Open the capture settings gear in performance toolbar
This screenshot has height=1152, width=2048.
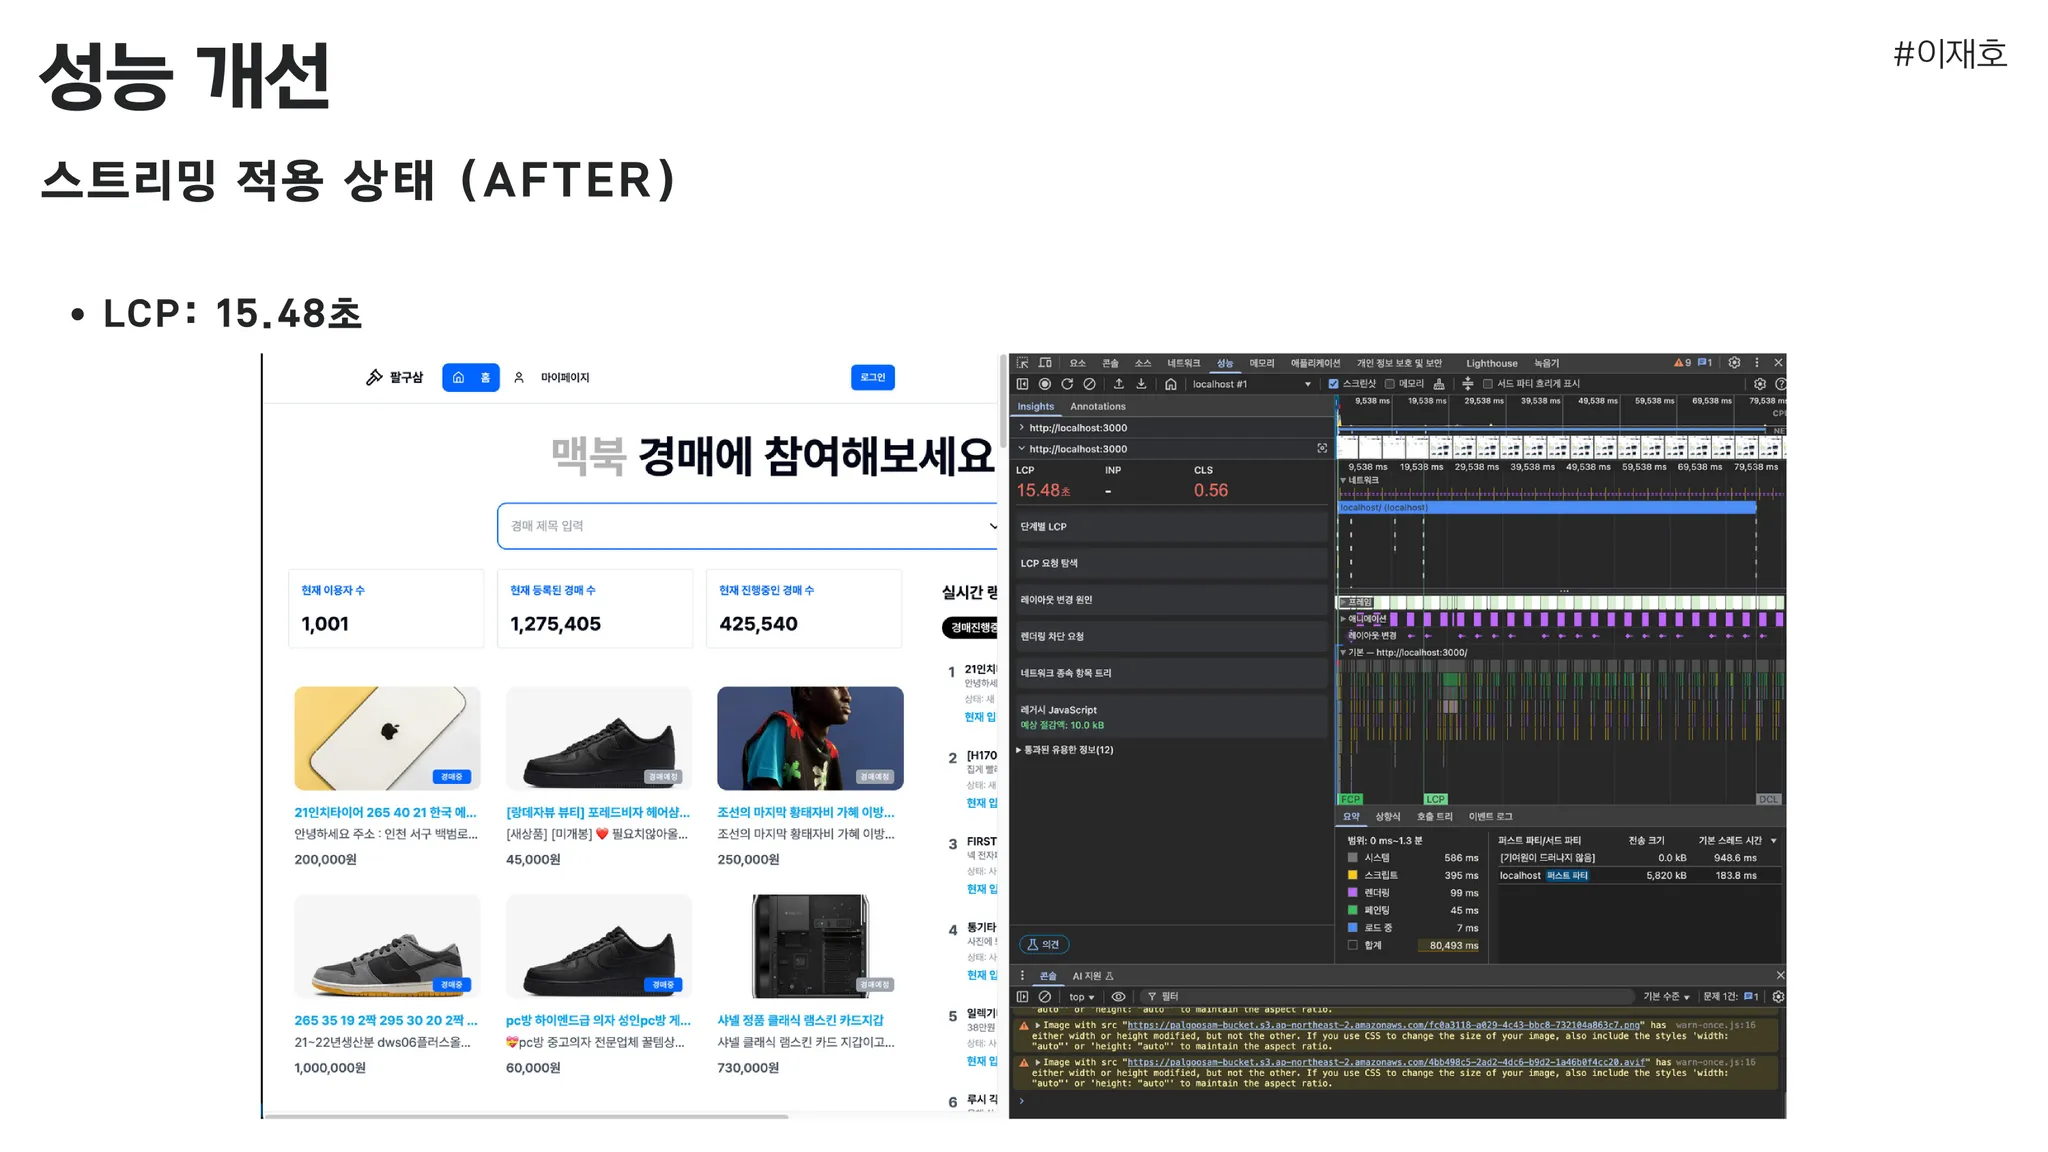pos(1760,384)
